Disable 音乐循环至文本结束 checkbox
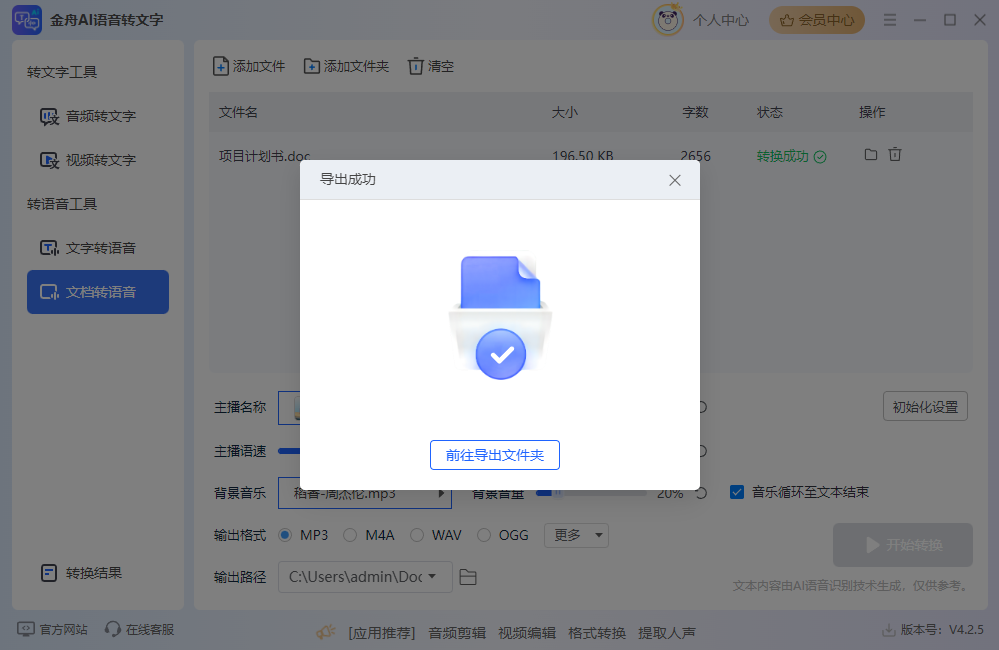 tap(737, 492)
